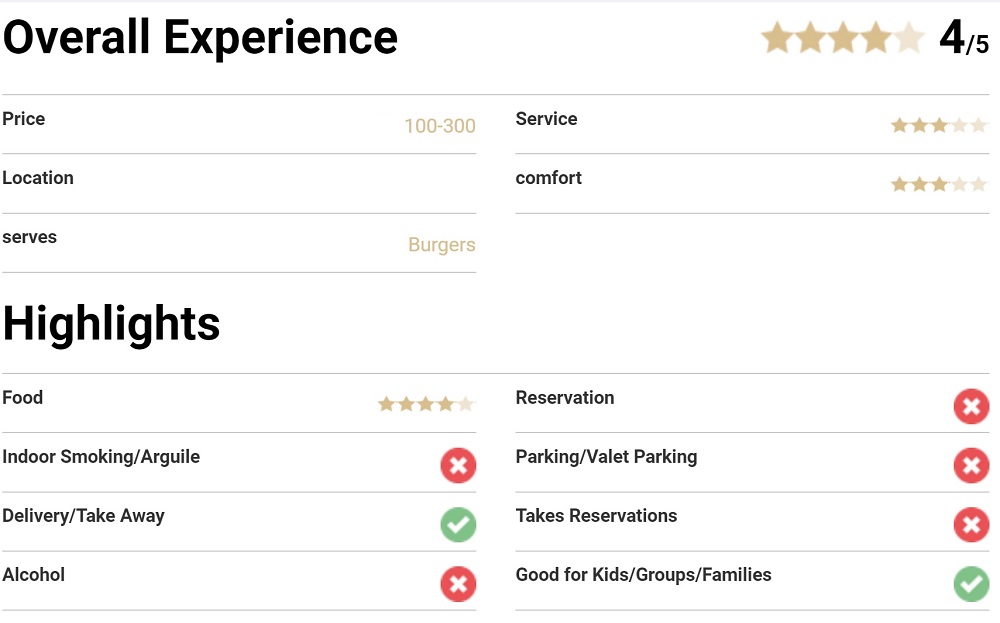Click green check next to Delivery/Take Away
1000x623 pixels.
pyautogui.click(x=458, y=525)
